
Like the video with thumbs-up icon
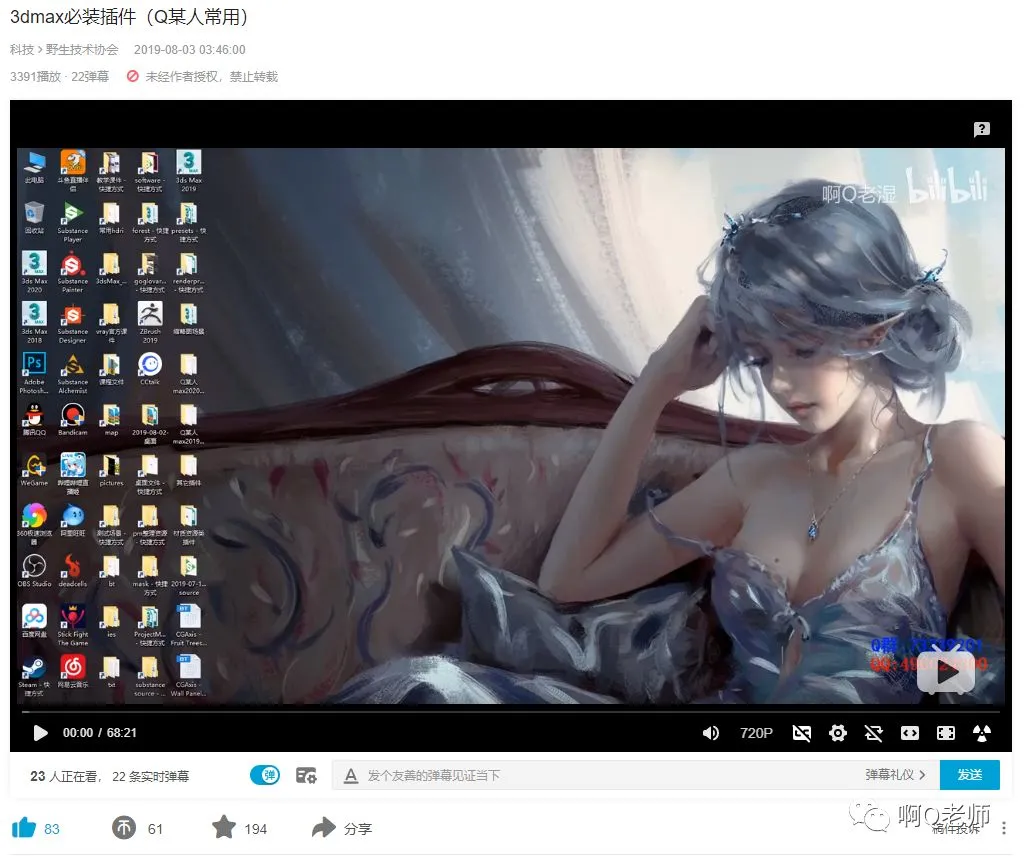(x=24, y=827)
